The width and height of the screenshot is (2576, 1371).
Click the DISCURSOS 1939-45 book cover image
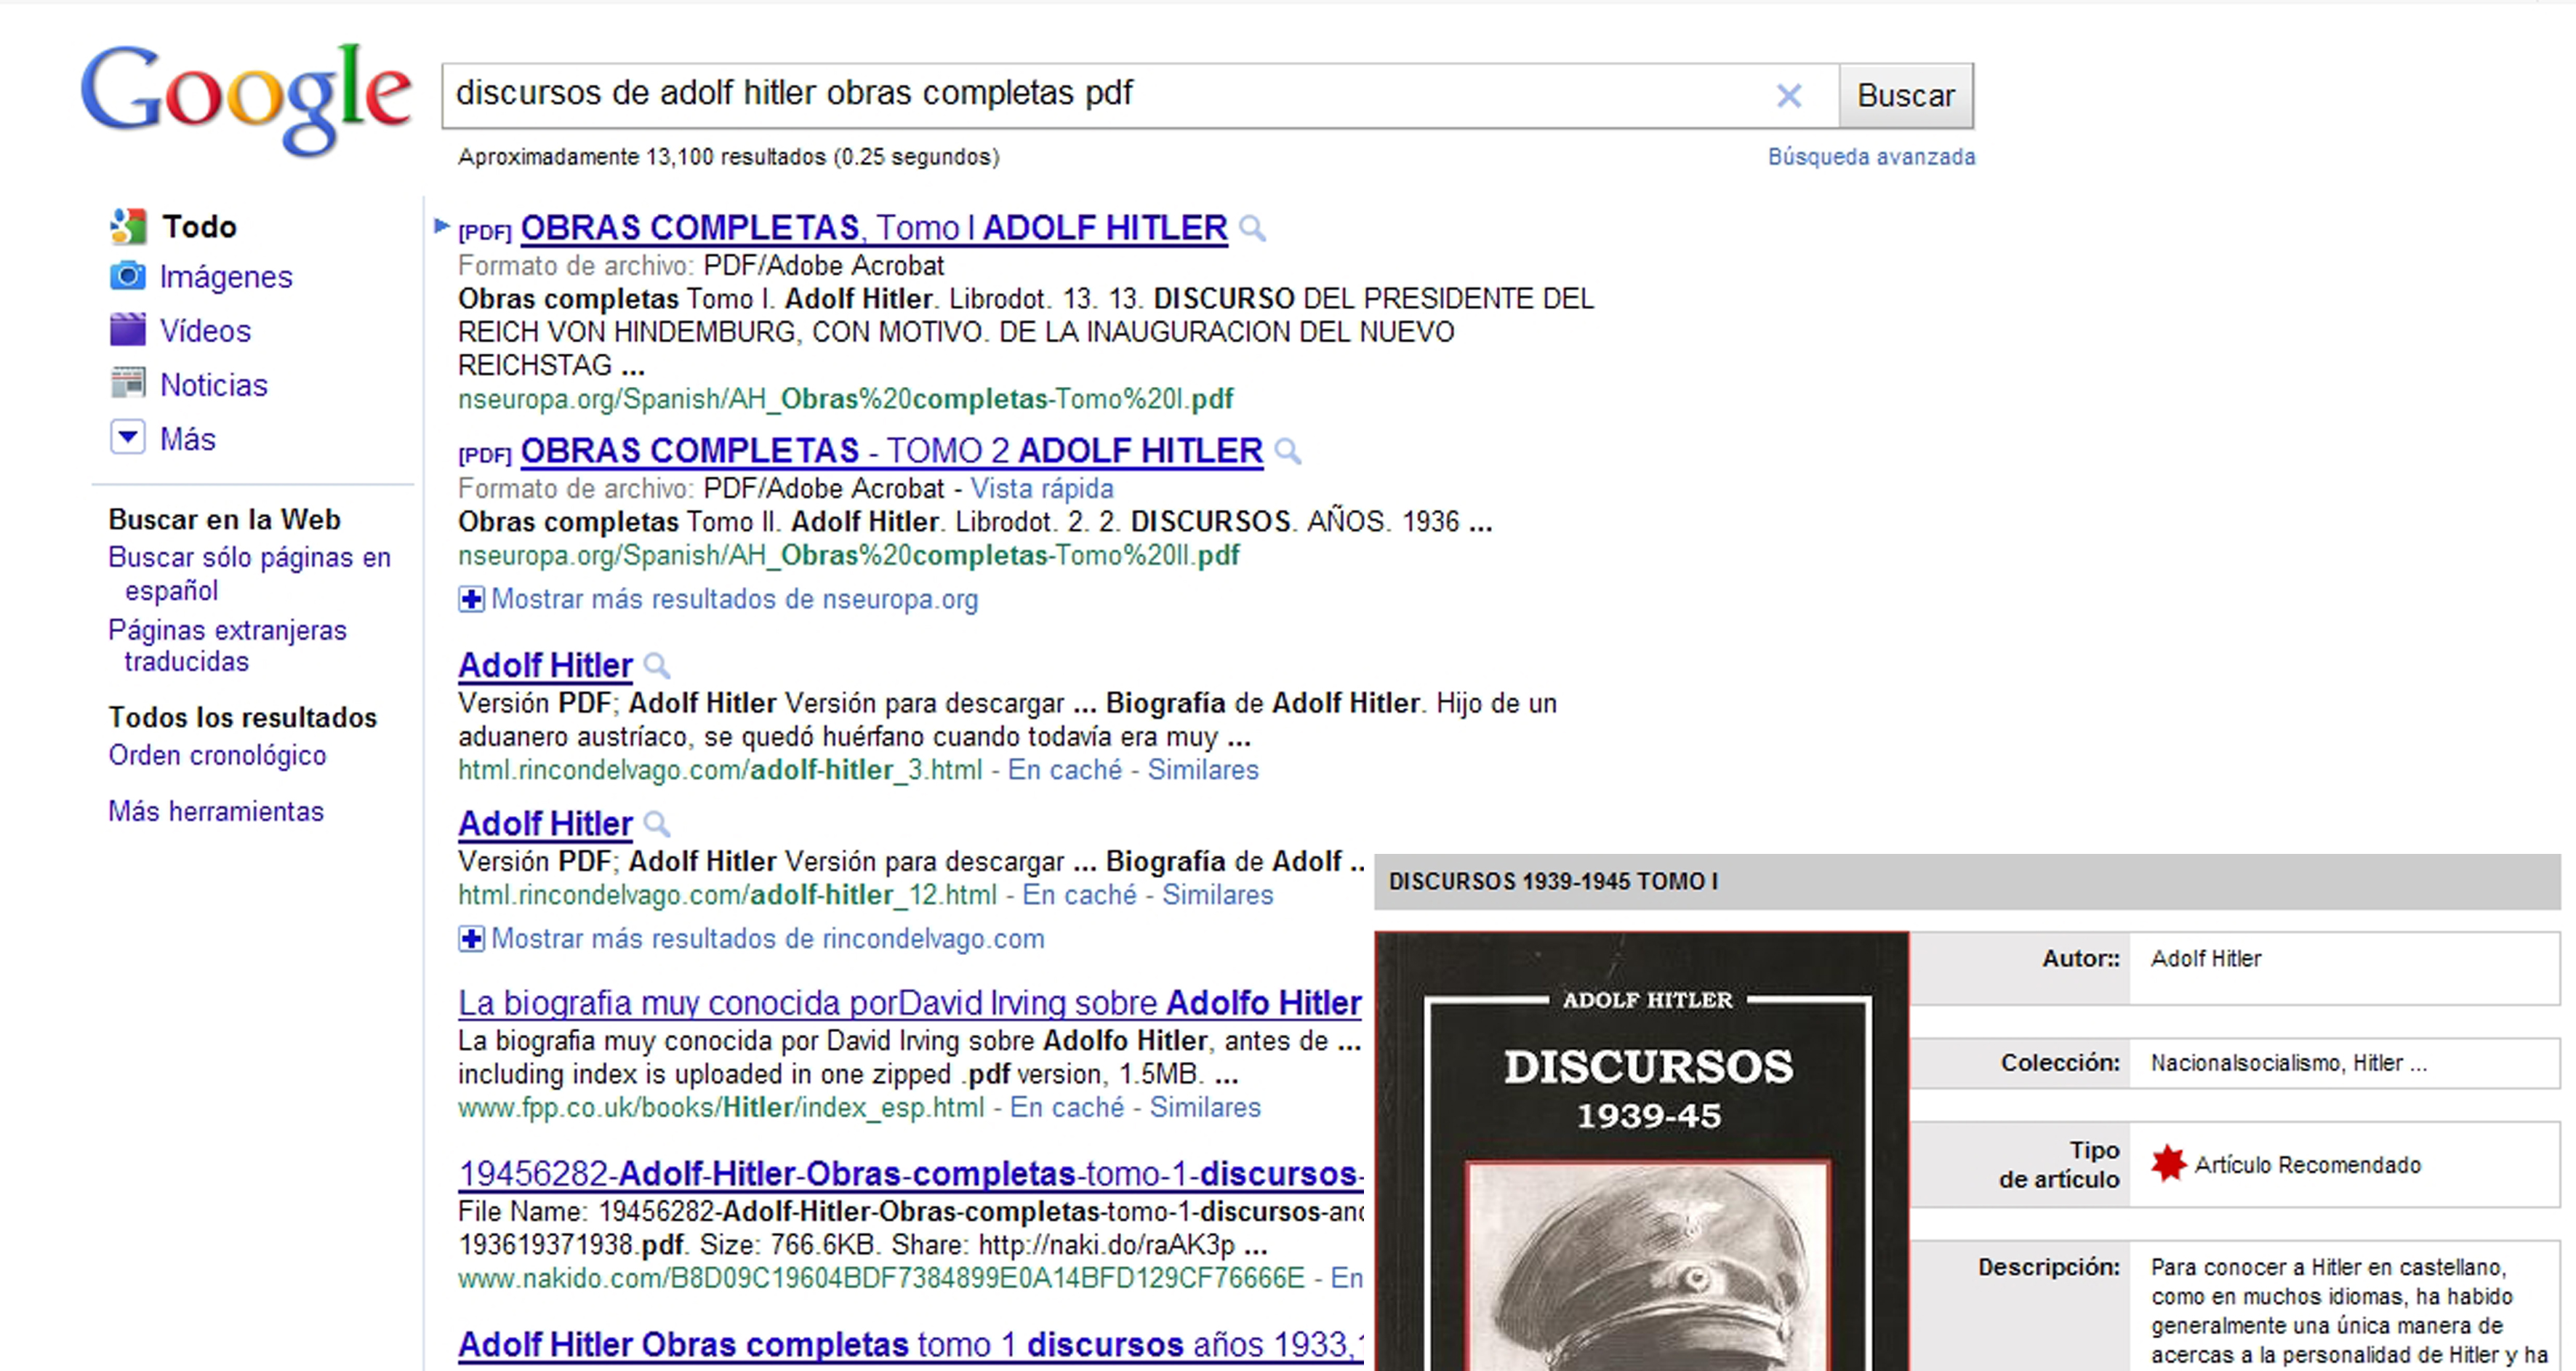point(1642,1151)
